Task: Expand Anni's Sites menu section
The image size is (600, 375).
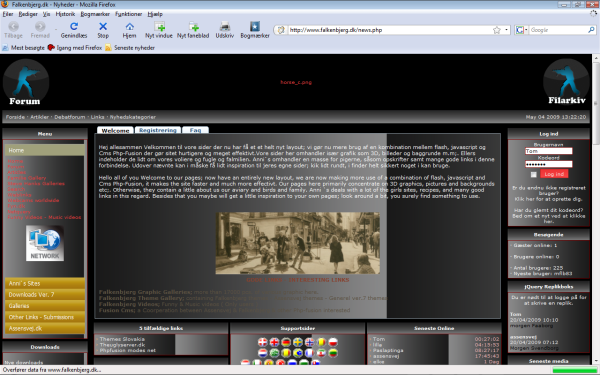Action: pyautogui.click(x=44, y=284)
